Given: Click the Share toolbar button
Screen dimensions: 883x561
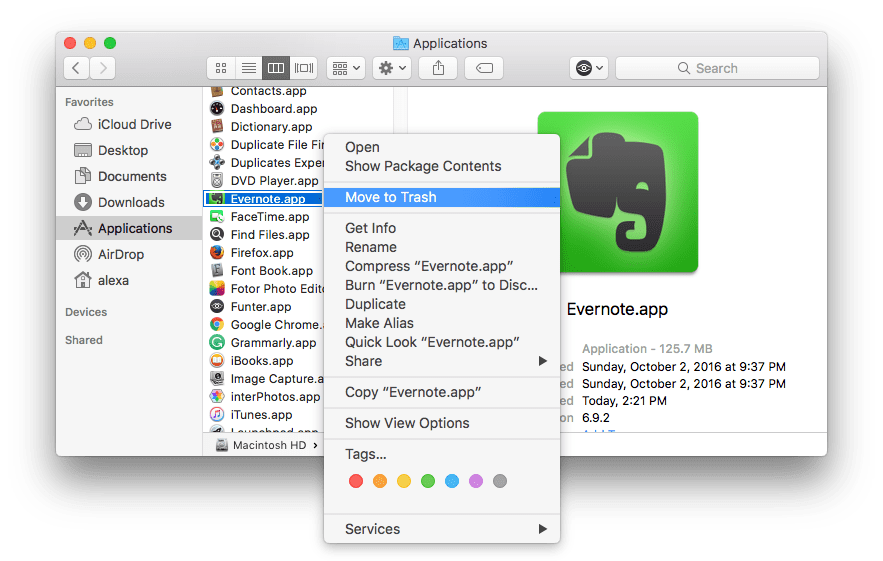Looking at the screenshot, I should point(438,68).
